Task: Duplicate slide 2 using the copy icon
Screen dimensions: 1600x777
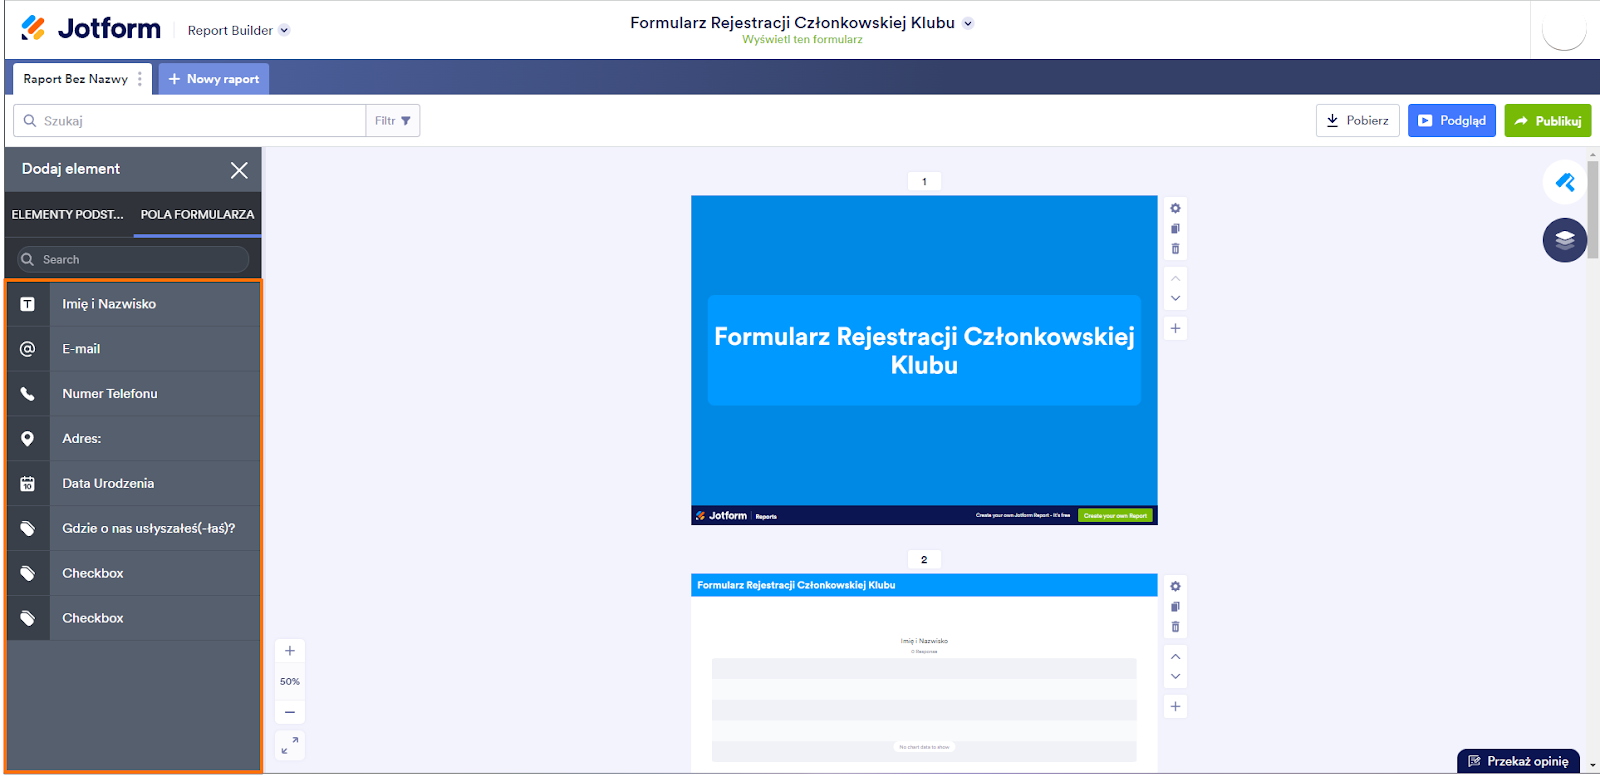Action: pos(1175,607)
